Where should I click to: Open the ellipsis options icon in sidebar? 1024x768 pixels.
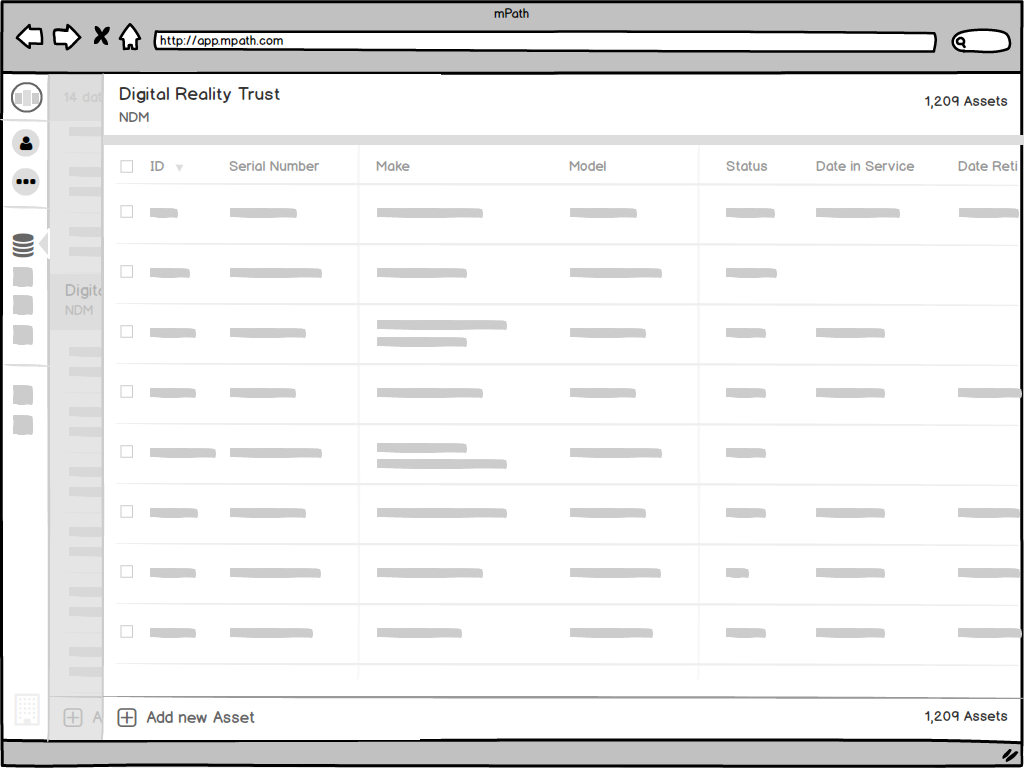[25, 181]
